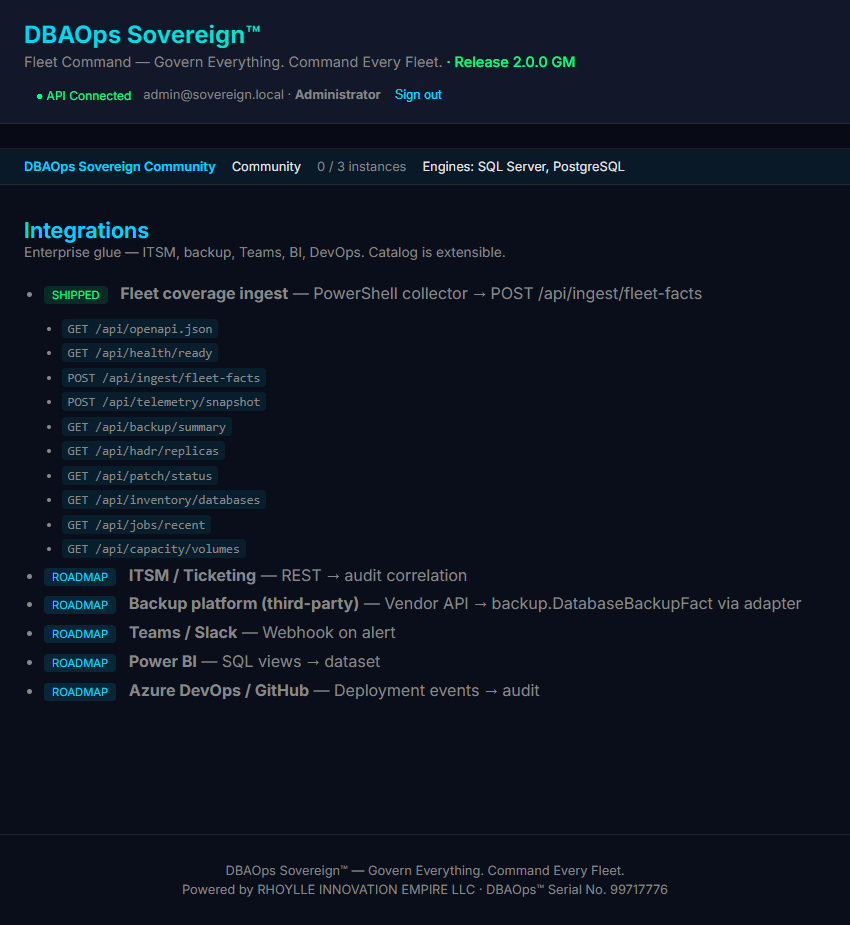Click DBAOps Sovereign Community edition name
Viewport: 850px width, 925px height.
(120, 166)
